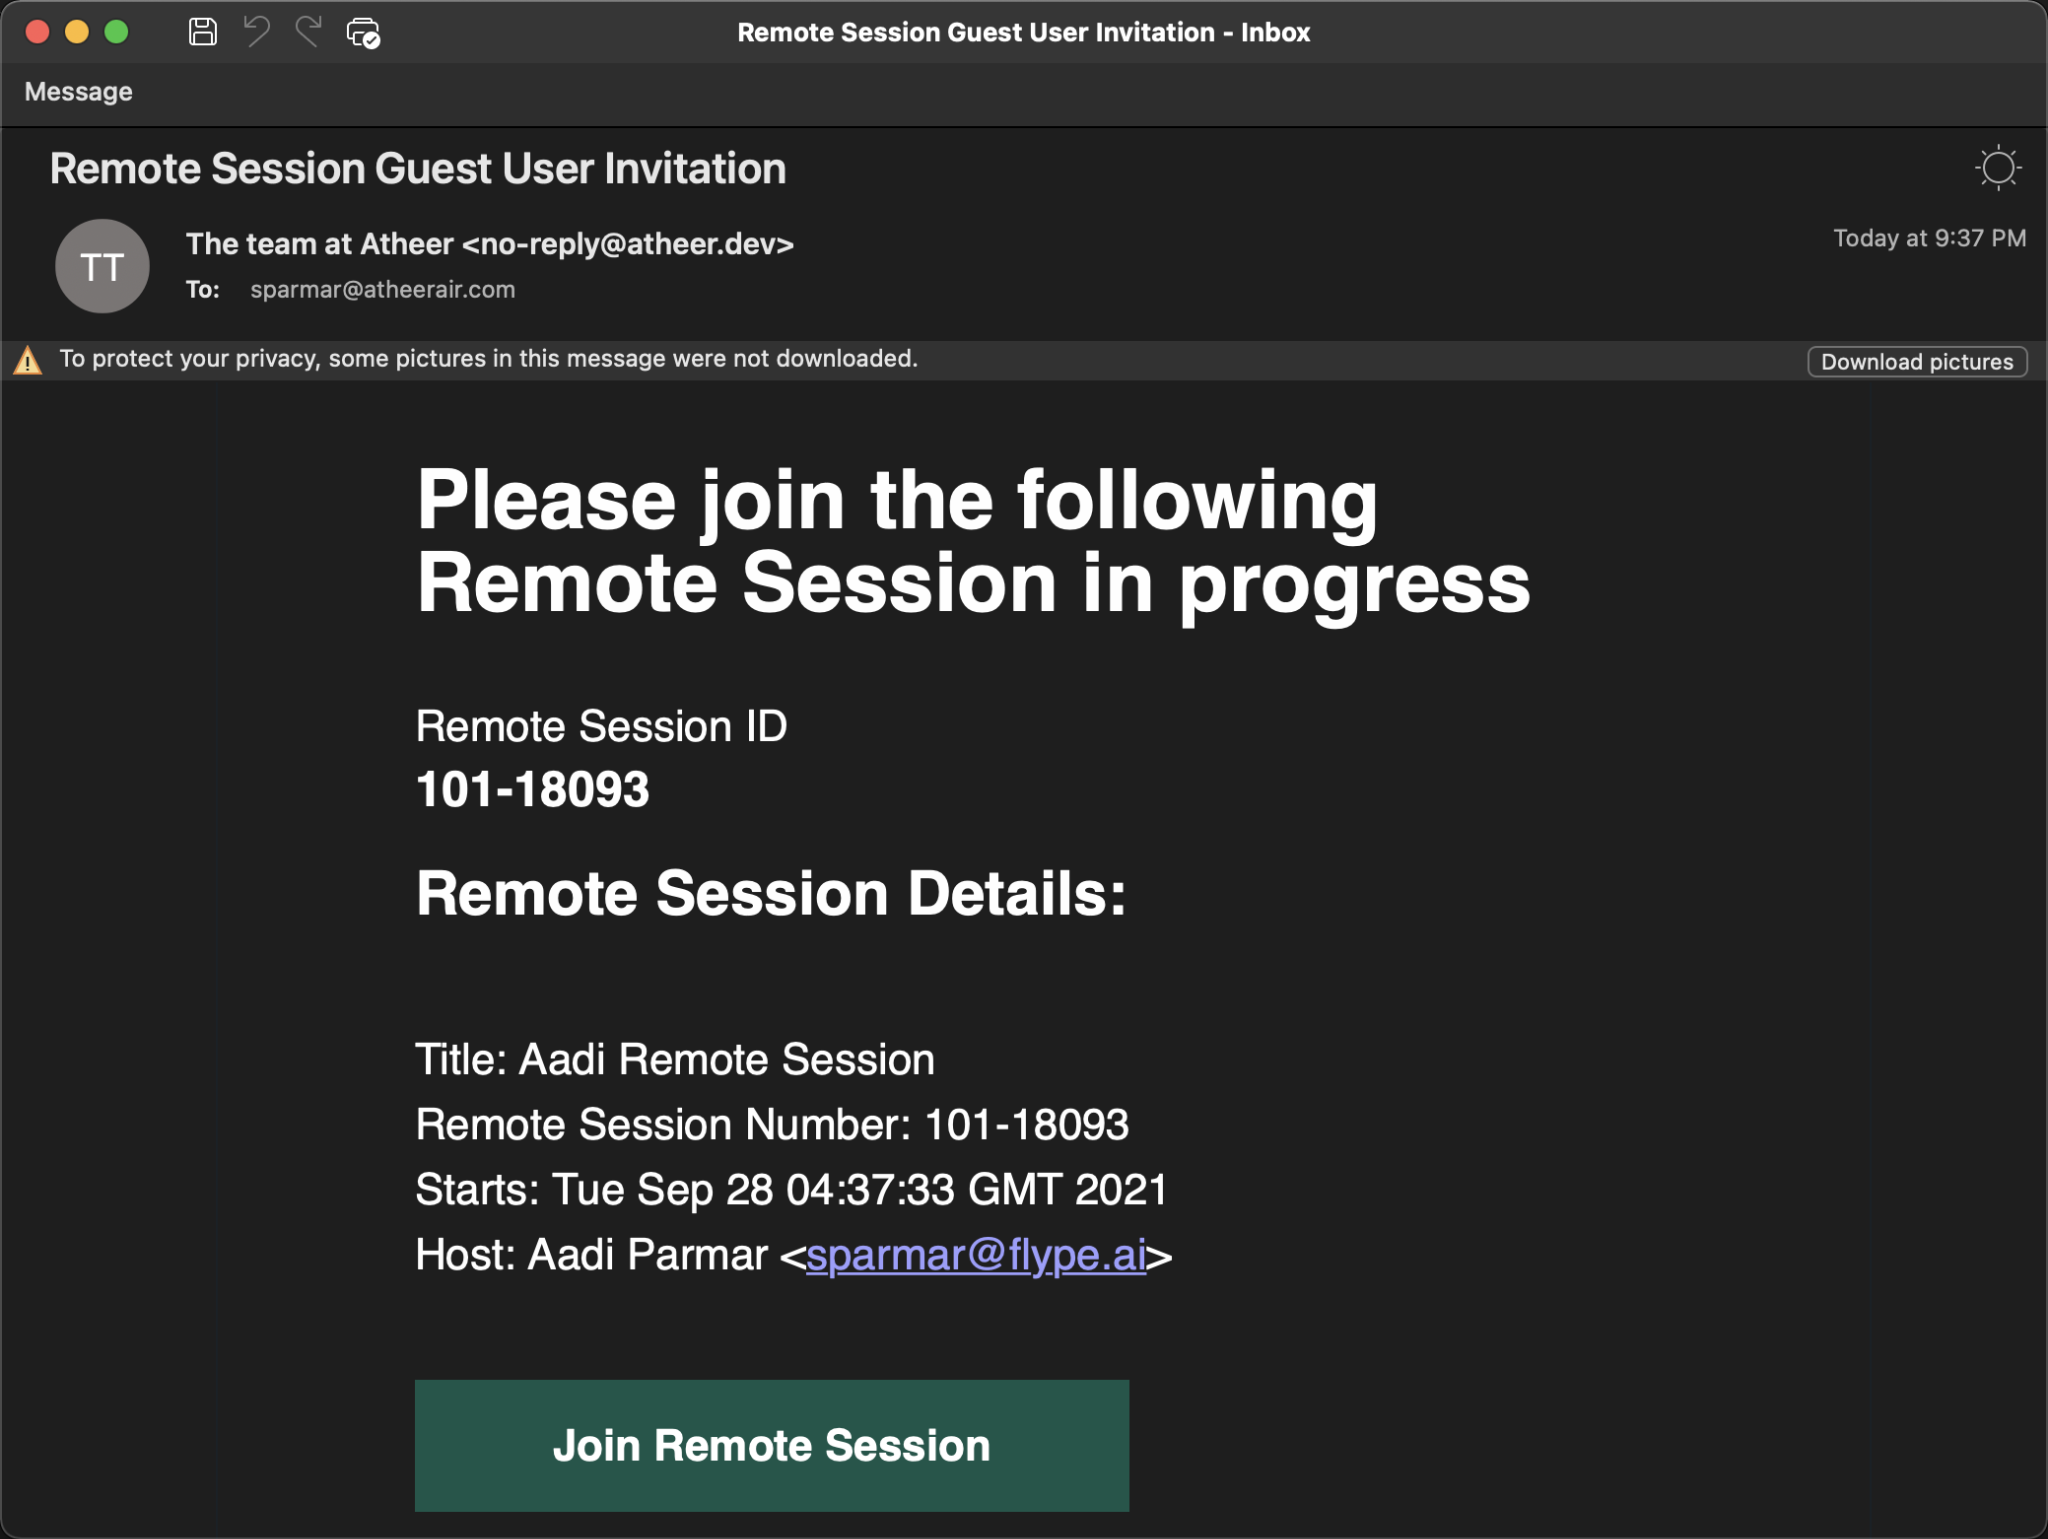Click recipient sparmar@atheerair.com

pyautogui.click(x=383, y=290)
